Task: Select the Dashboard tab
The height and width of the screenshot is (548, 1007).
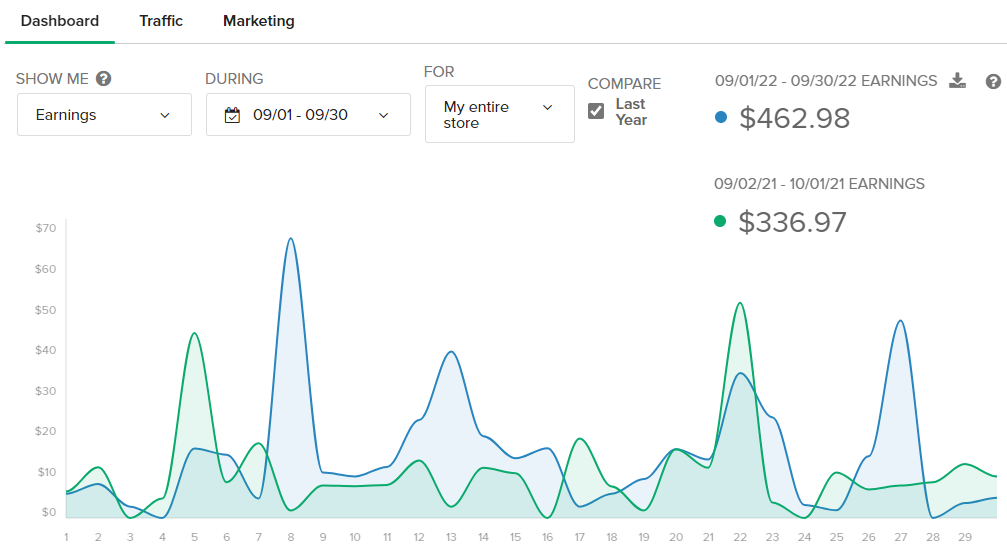Action: pyautogui.click(x=60, y=21)
